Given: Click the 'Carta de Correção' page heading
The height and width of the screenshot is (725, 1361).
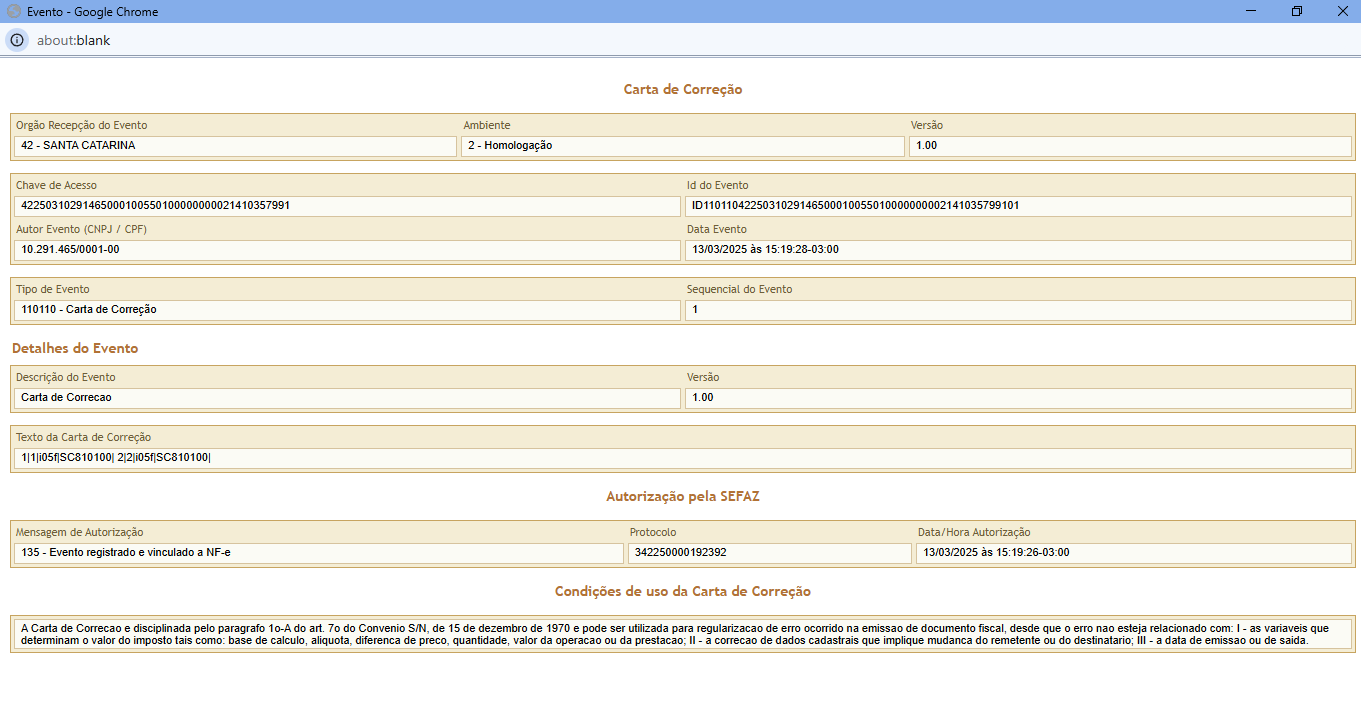Looking at the screenshot, I should click(x=683, y=89).
